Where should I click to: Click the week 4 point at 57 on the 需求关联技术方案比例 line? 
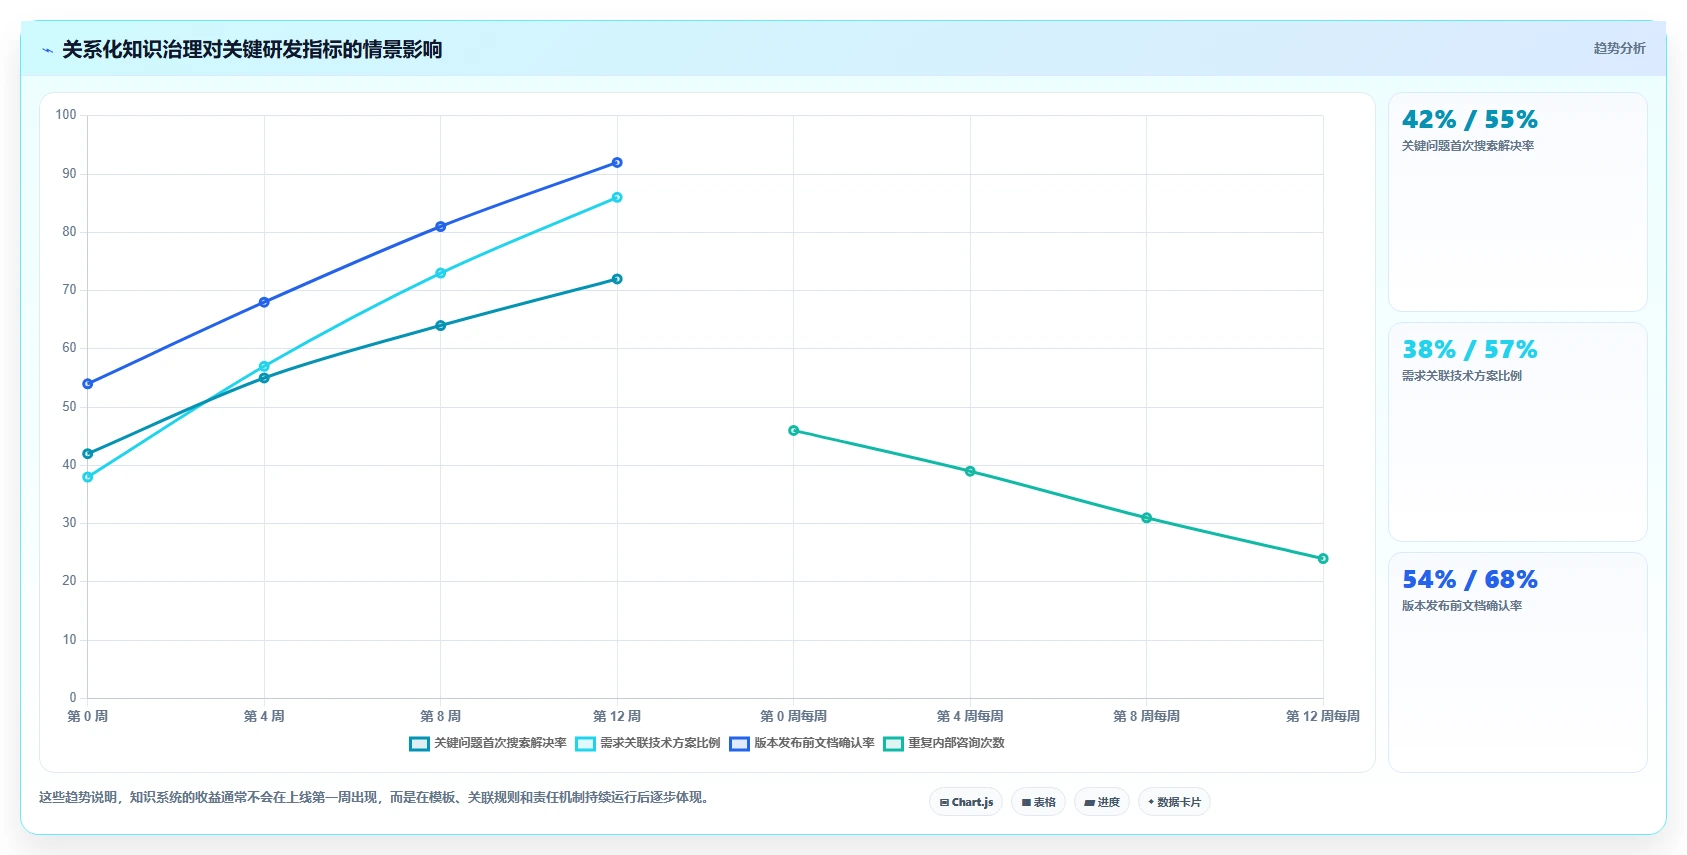pos(264,366)
